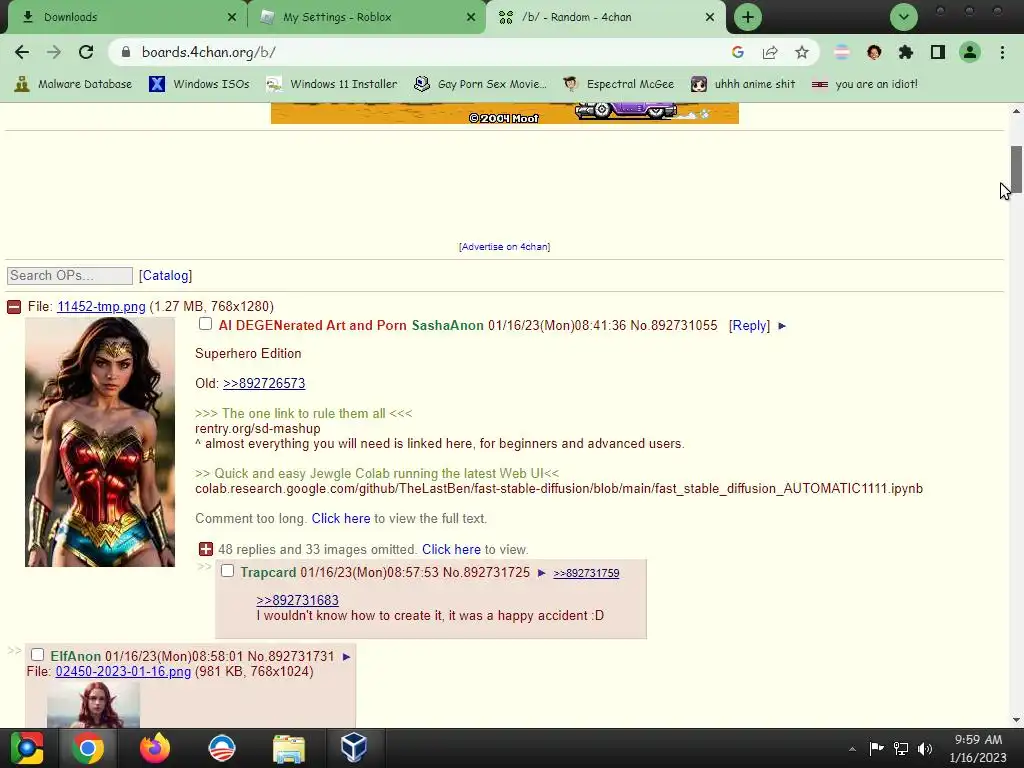The height and width of the screenshot is (768, 1024).
Task: Open the Espectral McGee bookmark
Action: pyautogui.click(x=618, y=84)
